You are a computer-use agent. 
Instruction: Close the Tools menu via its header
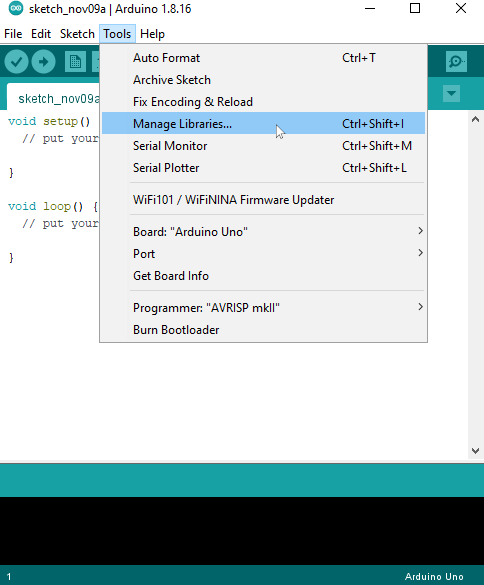pos(117,34)
